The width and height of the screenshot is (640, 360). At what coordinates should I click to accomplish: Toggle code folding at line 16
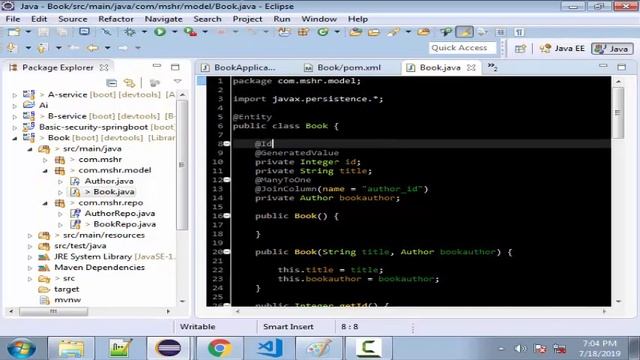tap(227, 216)
